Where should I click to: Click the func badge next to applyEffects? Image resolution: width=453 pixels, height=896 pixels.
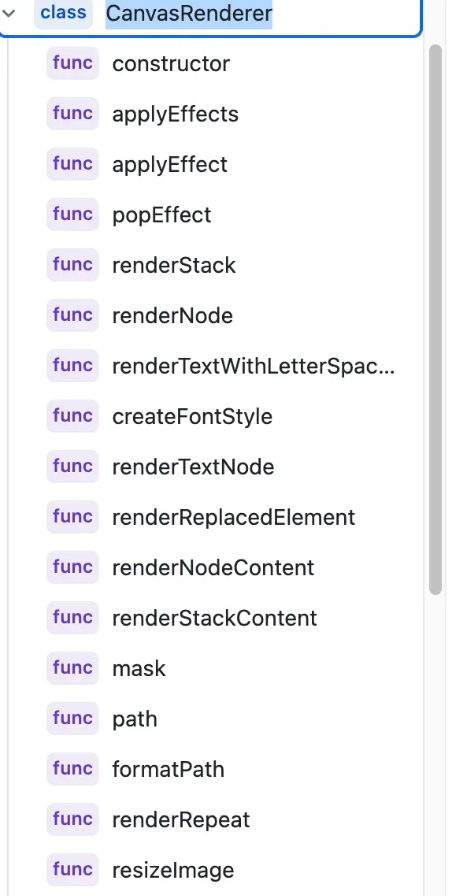[73, 114]
